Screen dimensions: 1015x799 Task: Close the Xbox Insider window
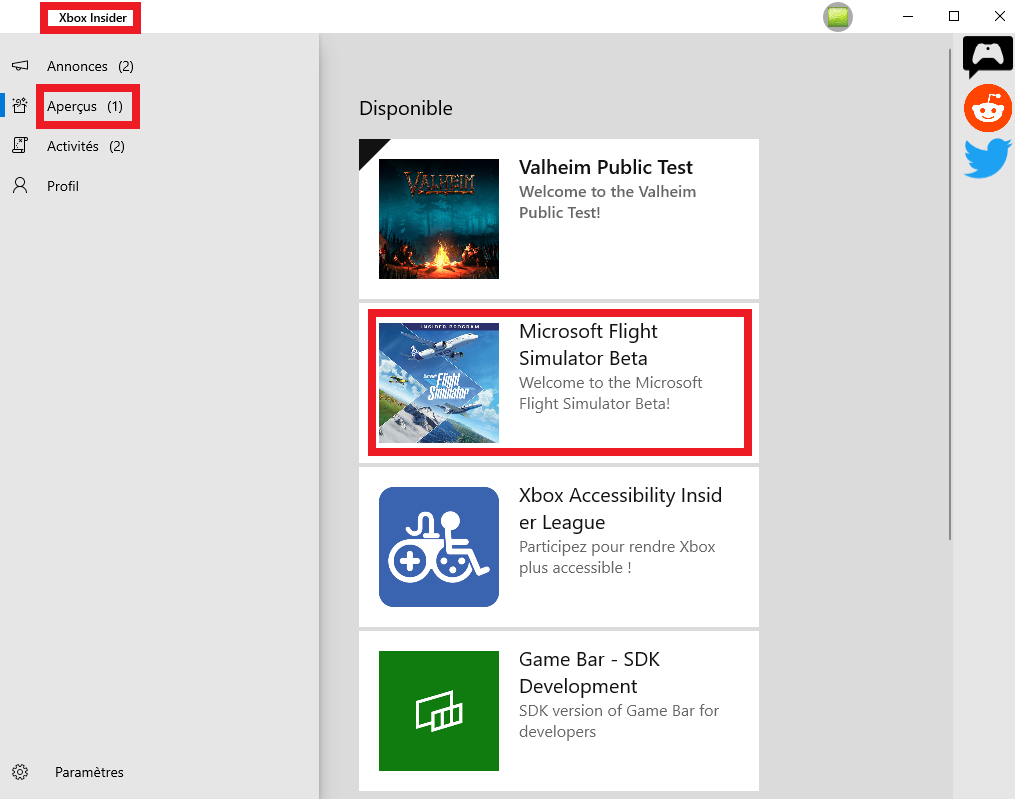pos(999,16)
